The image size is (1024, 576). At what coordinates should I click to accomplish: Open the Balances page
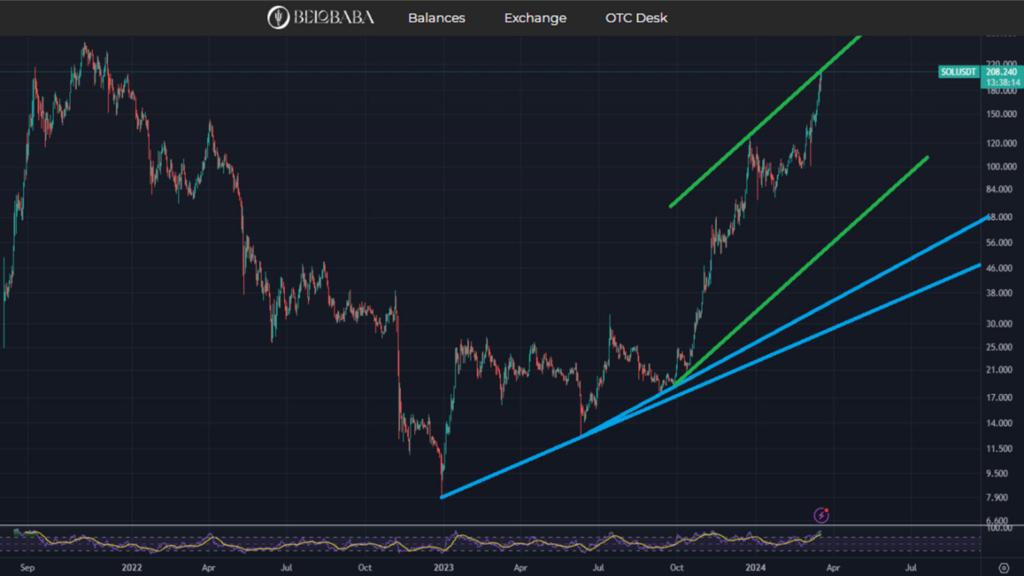(436, 18)
